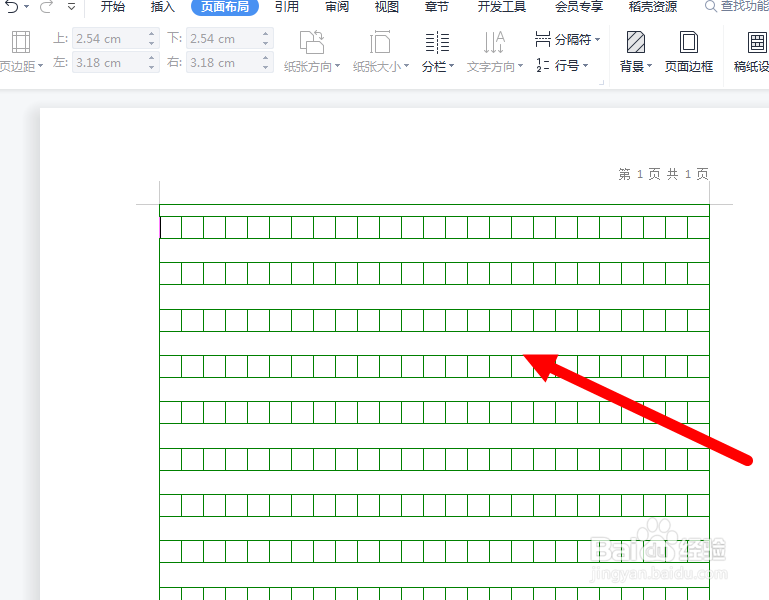The height and width of the screenshot is (600, 769).
Task: Expand the 分栏 dropdown arrow
Action: (452, 66)
